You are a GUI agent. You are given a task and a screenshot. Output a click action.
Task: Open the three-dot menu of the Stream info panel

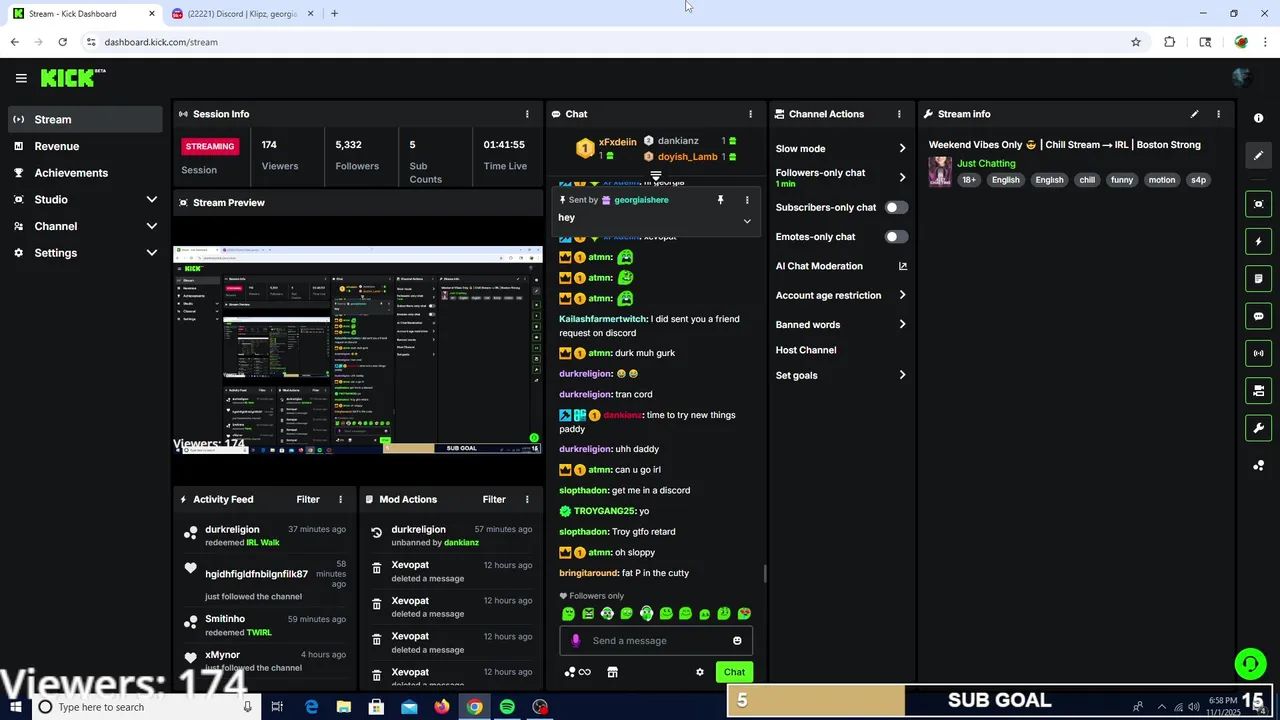[x=1218, y=114]
